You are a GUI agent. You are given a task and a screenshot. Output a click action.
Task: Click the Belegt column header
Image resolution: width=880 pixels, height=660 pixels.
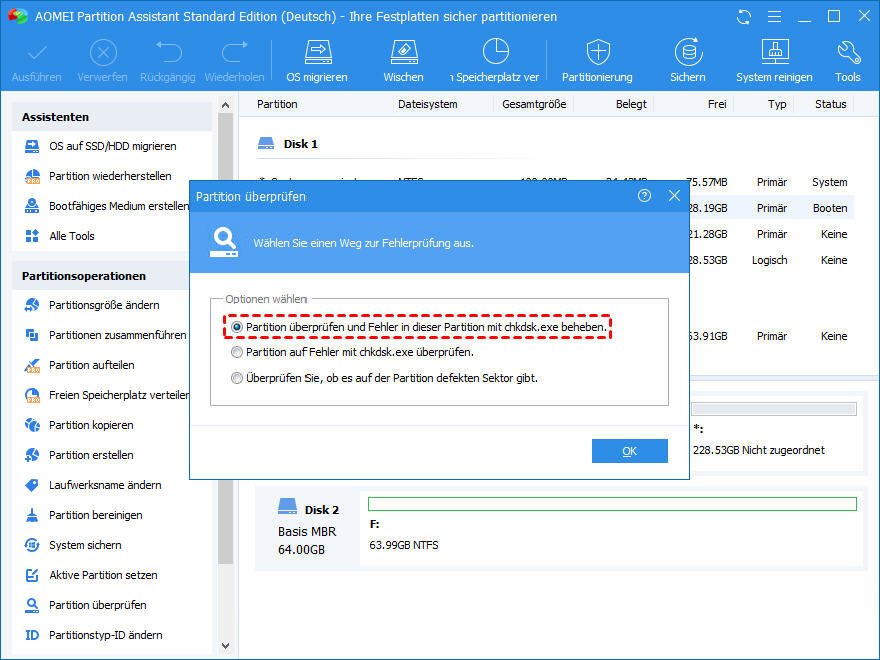click(x=631, y=104)
